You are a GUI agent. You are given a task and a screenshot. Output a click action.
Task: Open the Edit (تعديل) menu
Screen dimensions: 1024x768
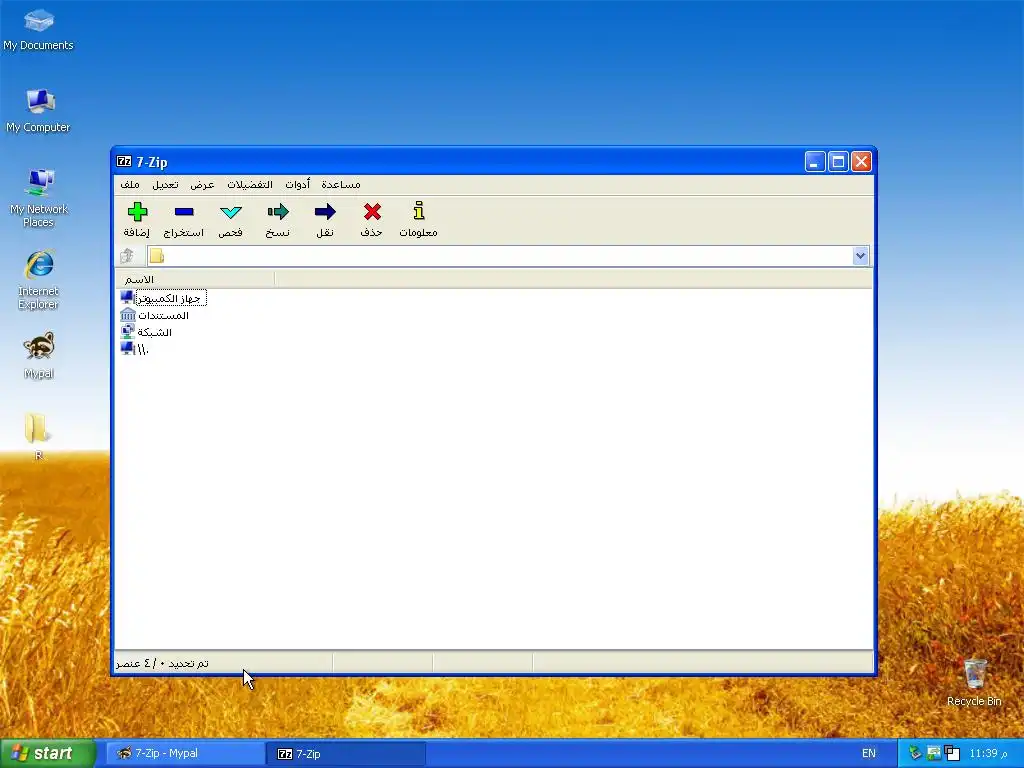(x=165, y=185)
